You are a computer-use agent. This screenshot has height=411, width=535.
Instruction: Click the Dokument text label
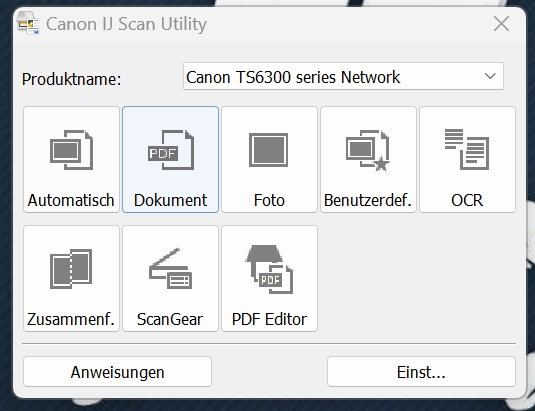(170, 200)
